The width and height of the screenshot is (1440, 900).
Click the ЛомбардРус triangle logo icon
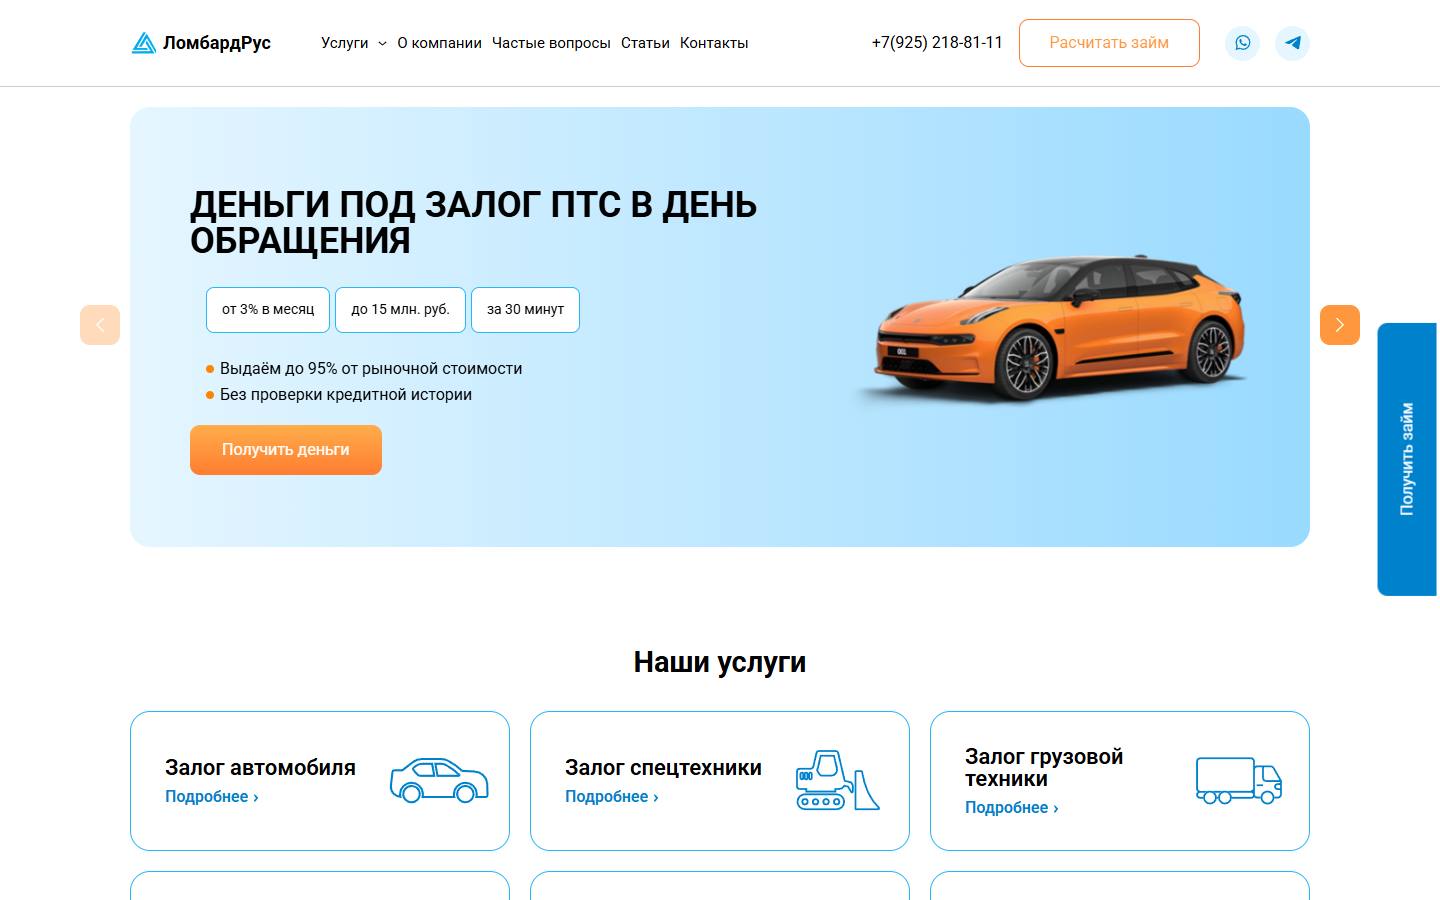click(x=144, y=43)
